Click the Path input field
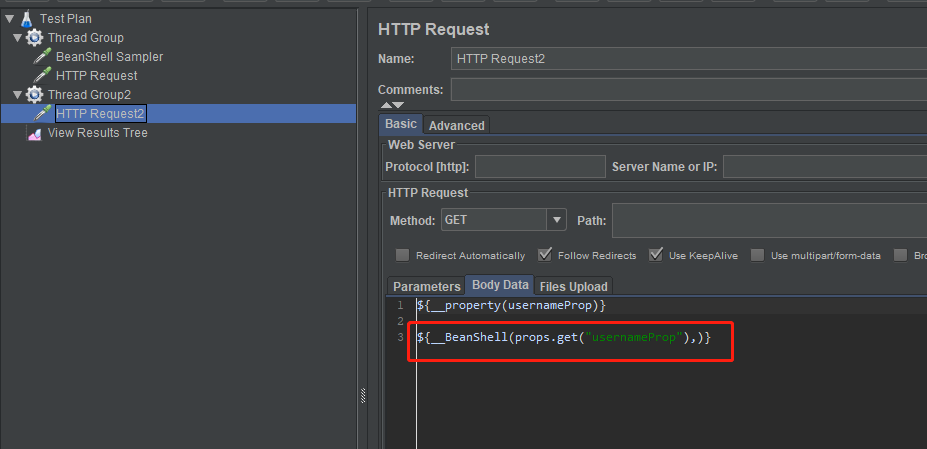The image size is (927, 449). point(769,220)
